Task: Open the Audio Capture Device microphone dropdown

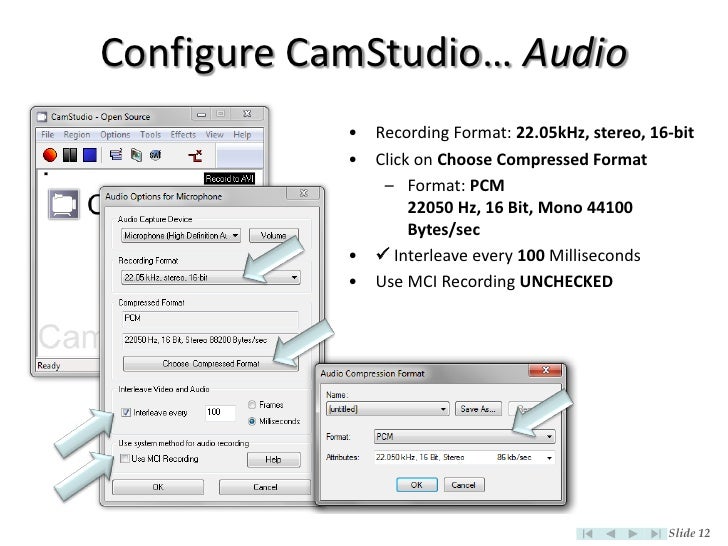Action: [181, 236]
